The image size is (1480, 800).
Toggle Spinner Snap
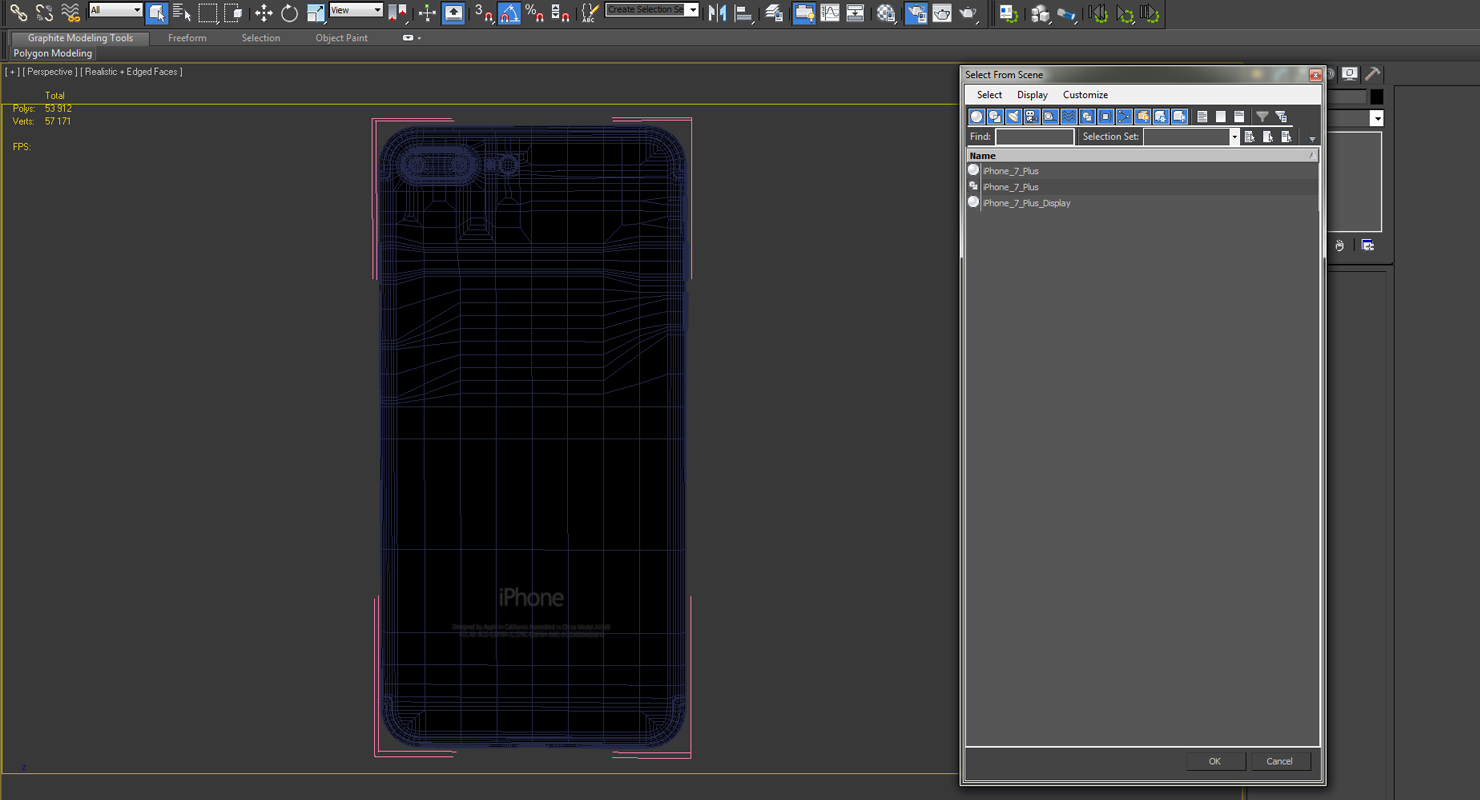(561, 13)
